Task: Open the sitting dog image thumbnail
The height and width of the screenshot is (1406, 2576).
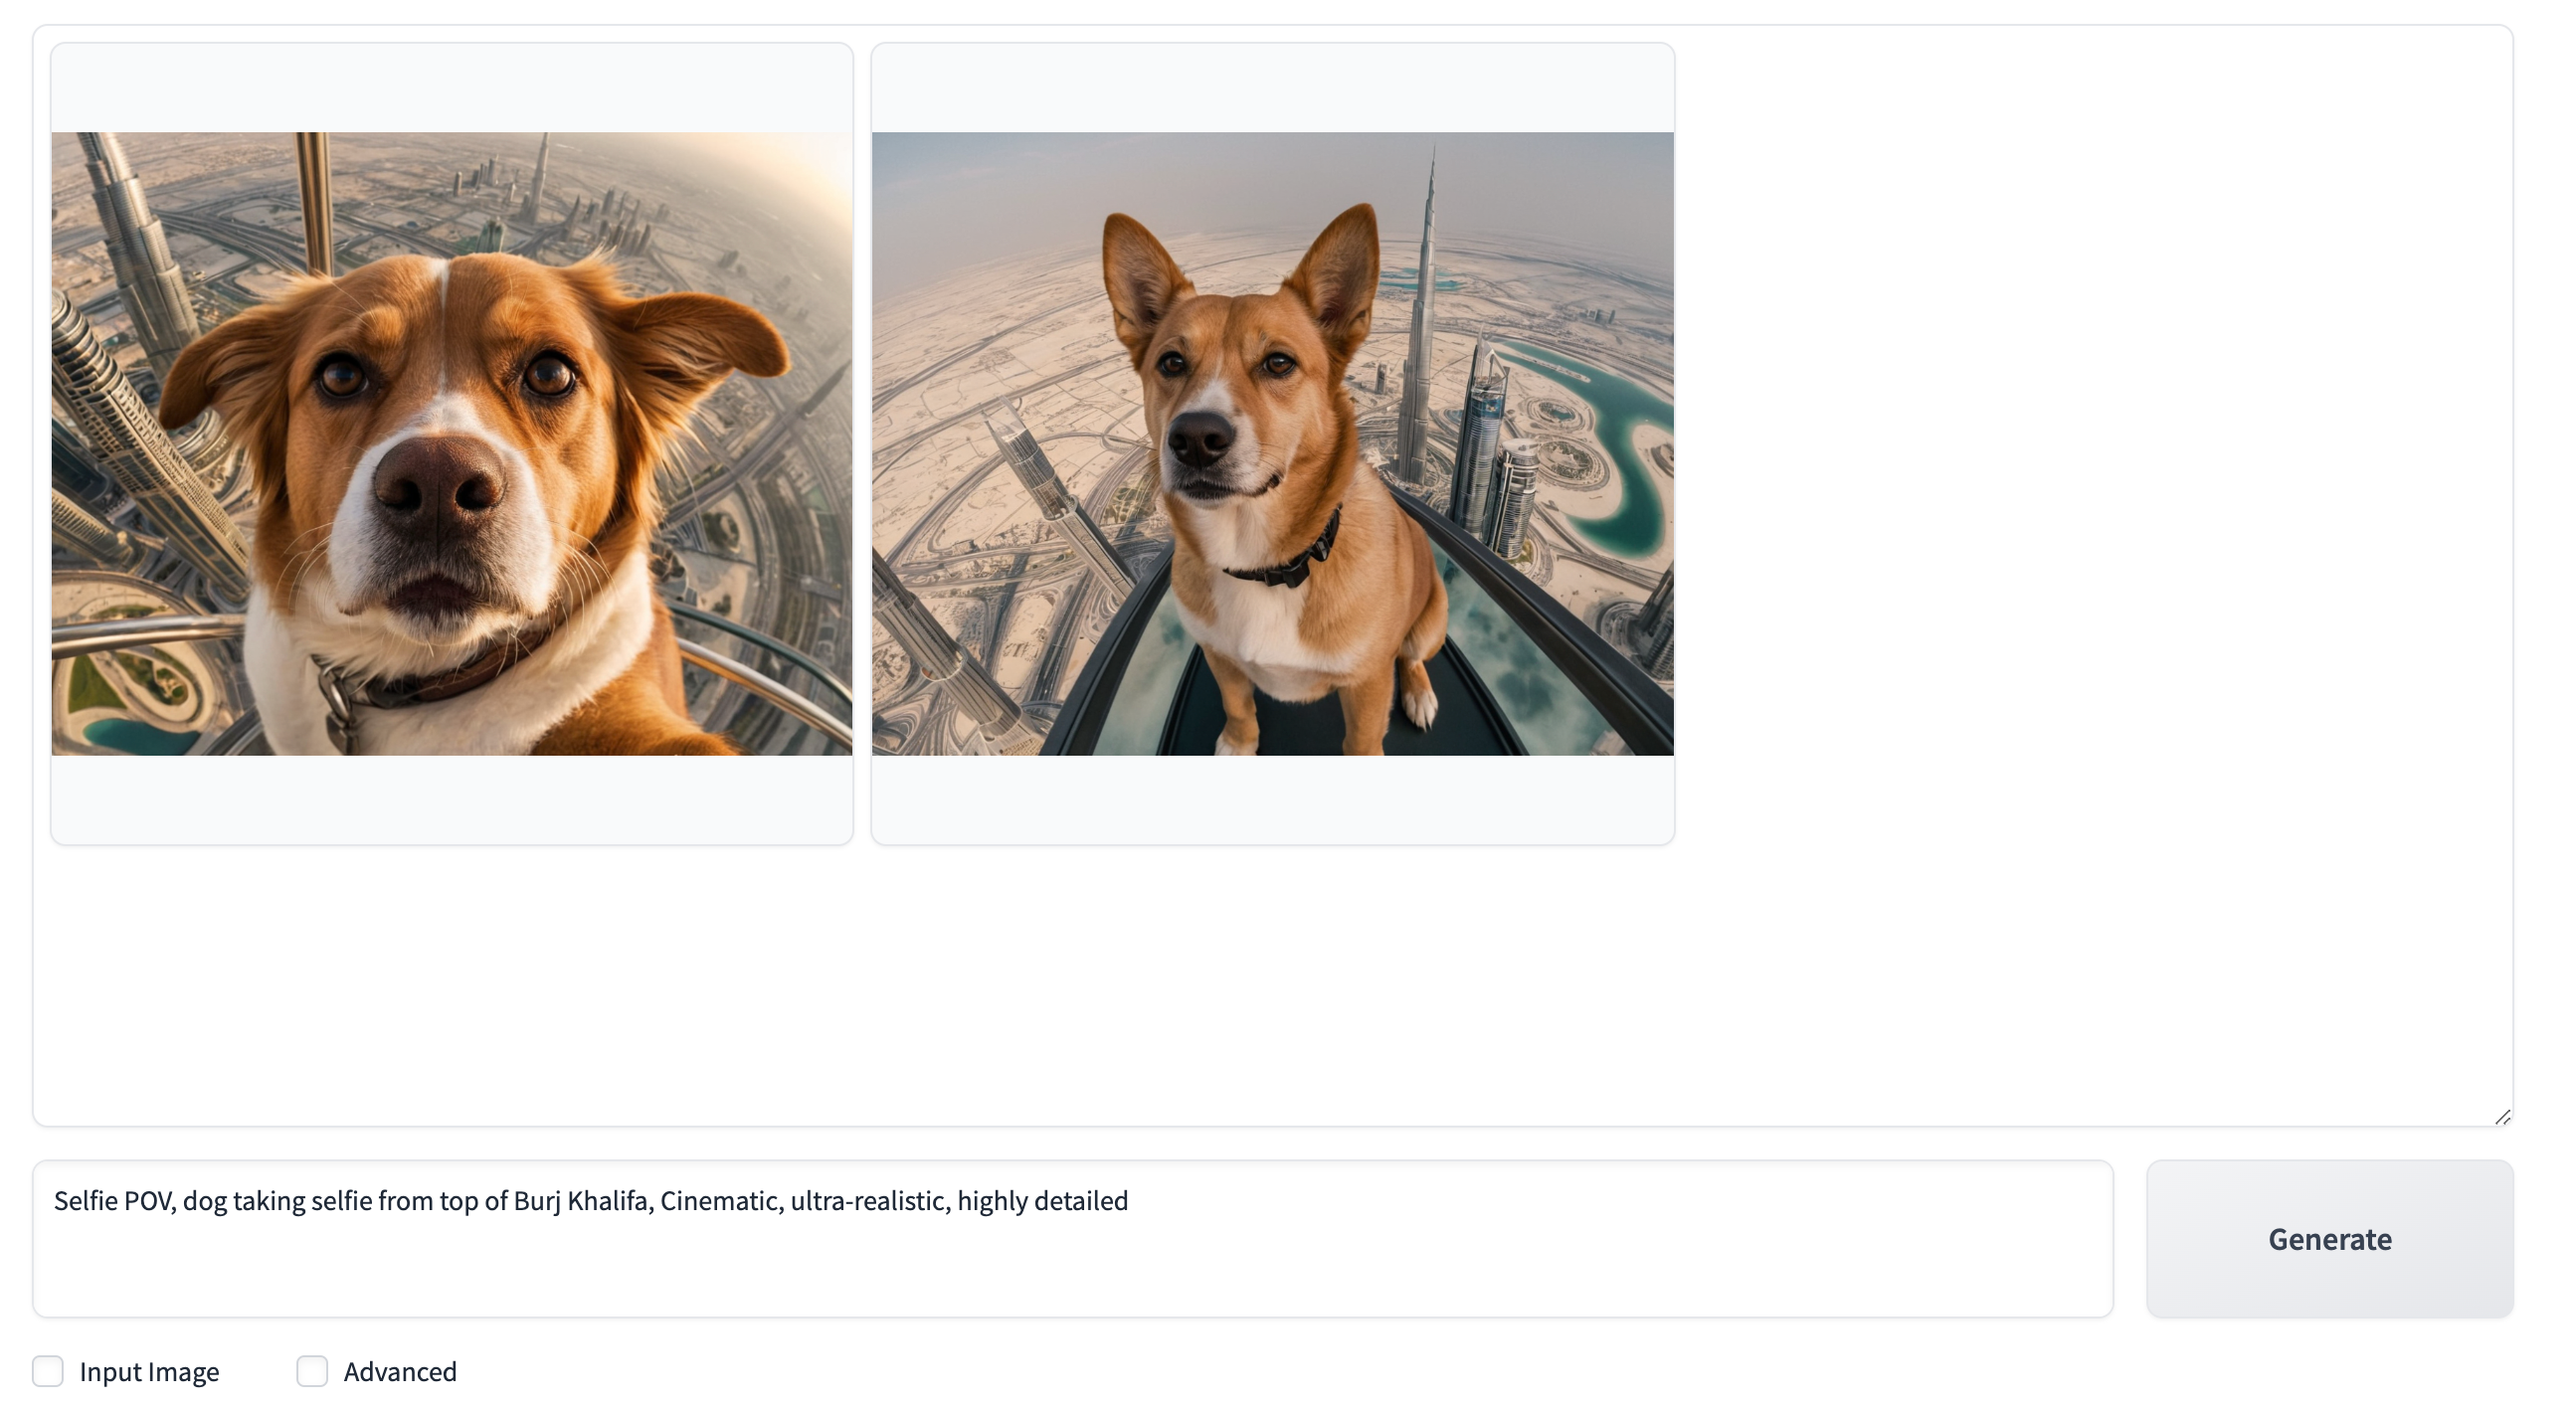Action: click(1272, 443)
